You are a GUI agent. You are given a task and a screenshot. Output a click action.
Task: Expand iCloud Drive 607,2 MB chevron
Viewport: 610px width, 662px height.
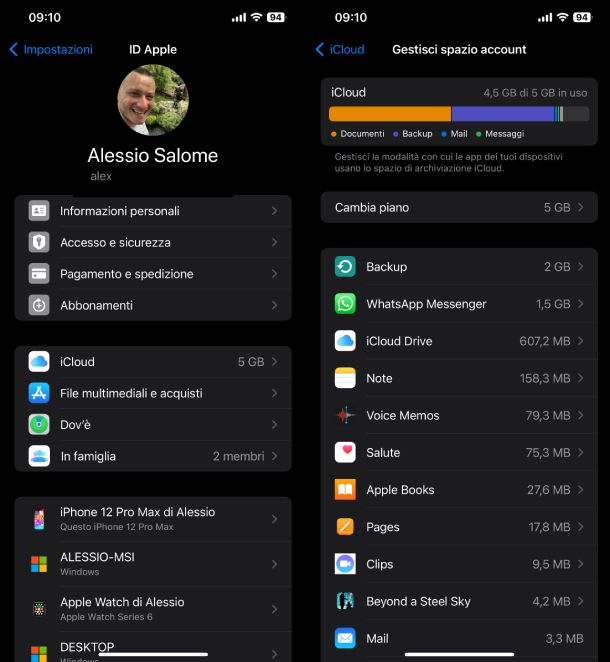(581, 341)
